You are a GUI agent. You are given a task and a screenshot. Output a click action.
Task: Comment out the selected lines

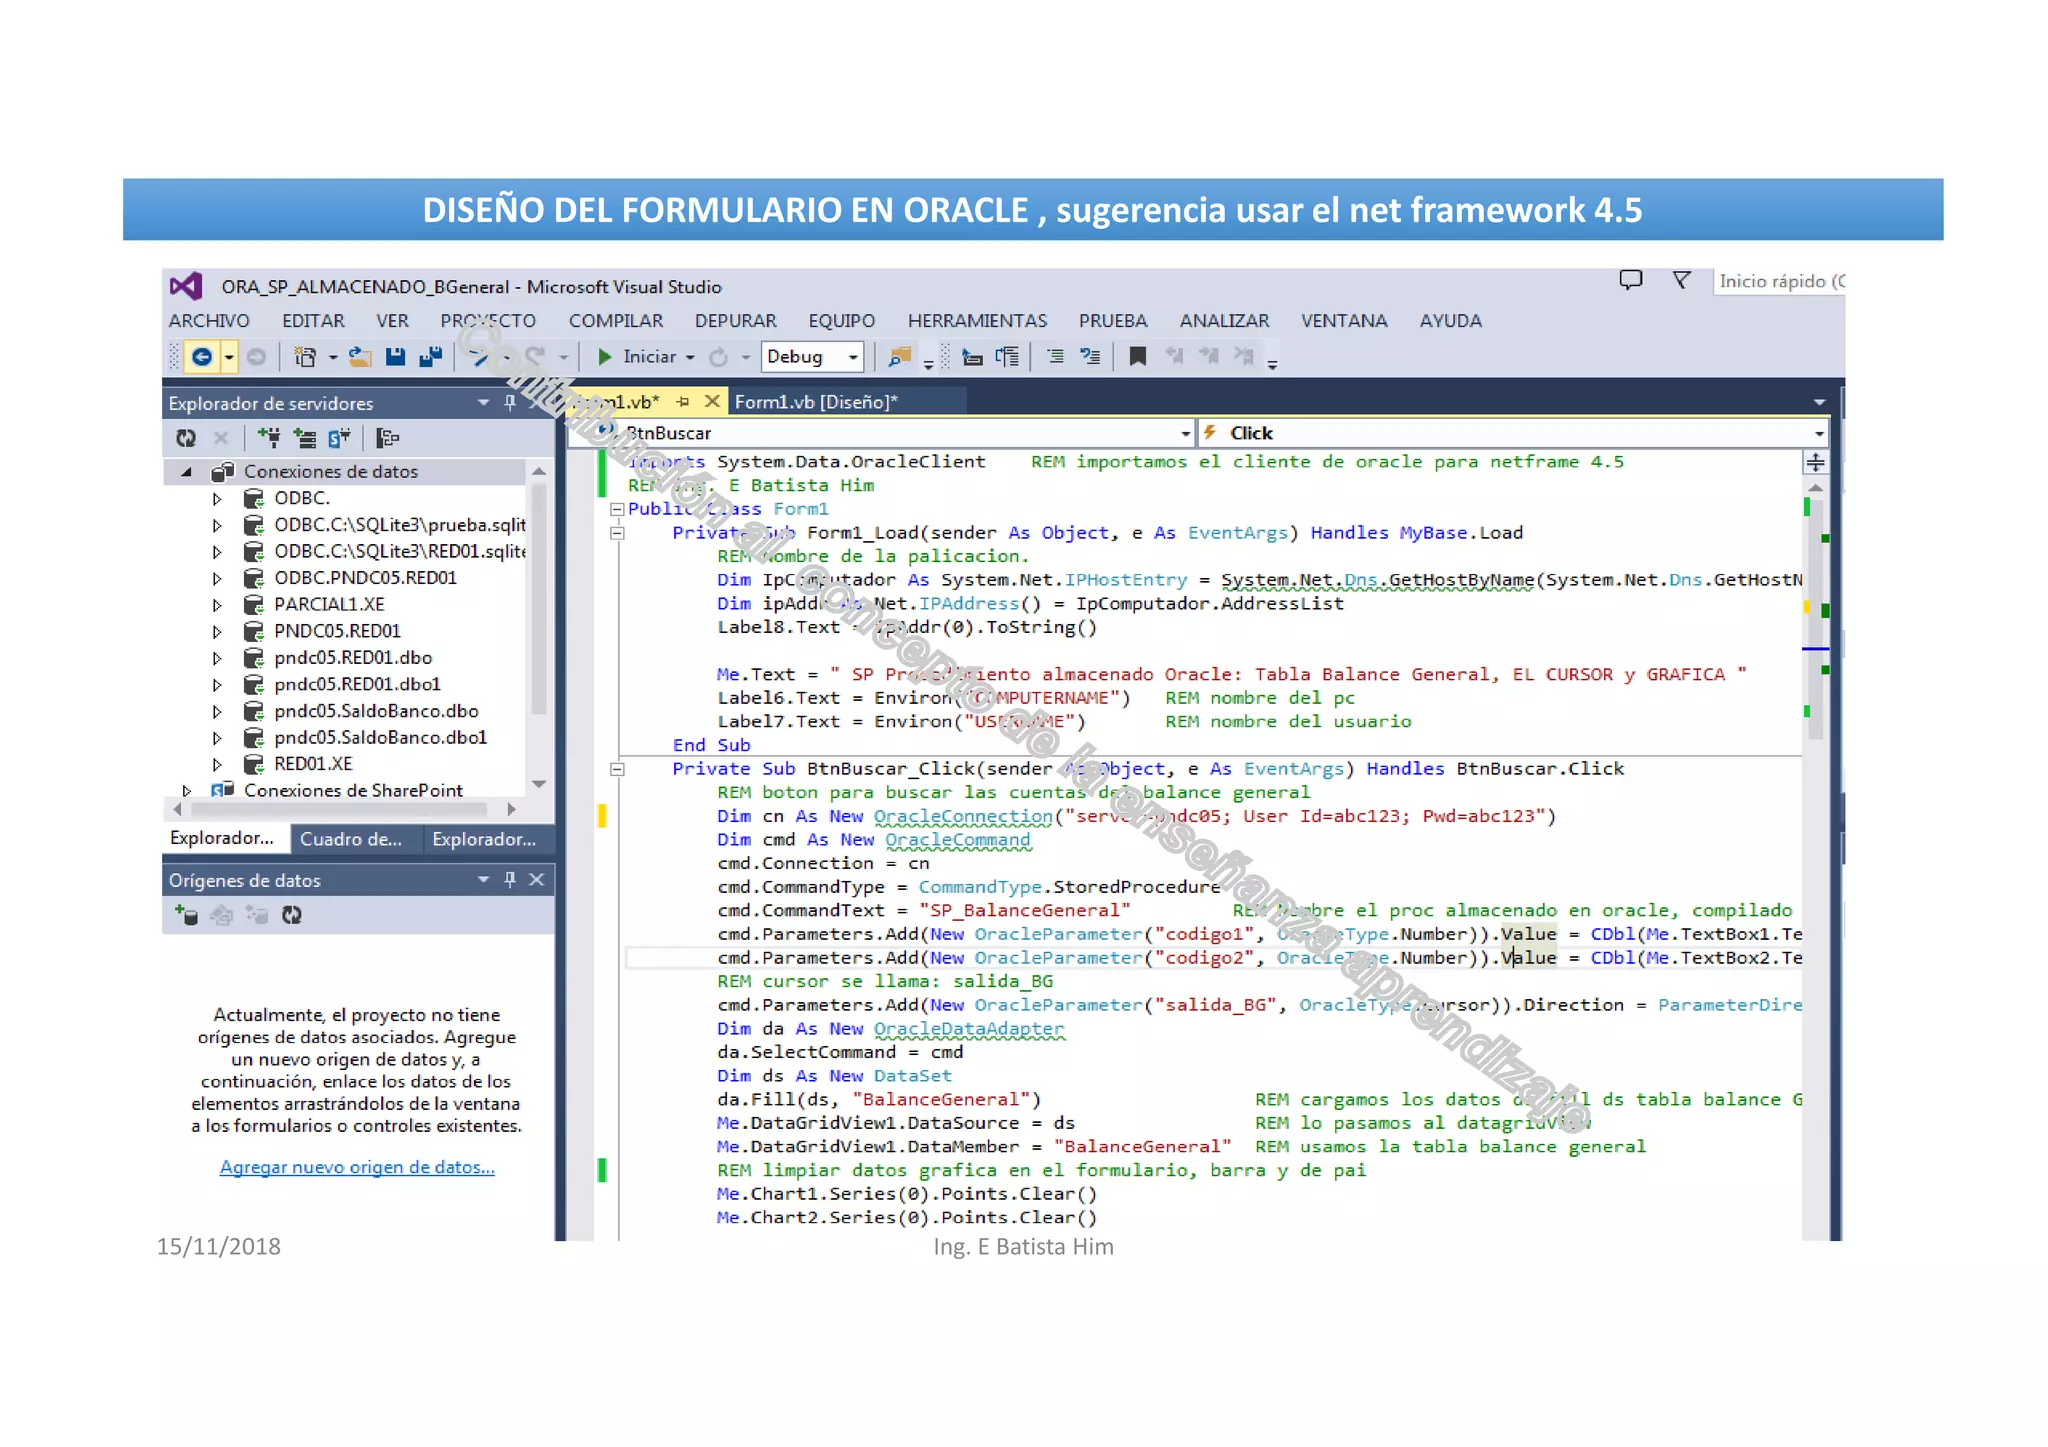(1055, 357)
